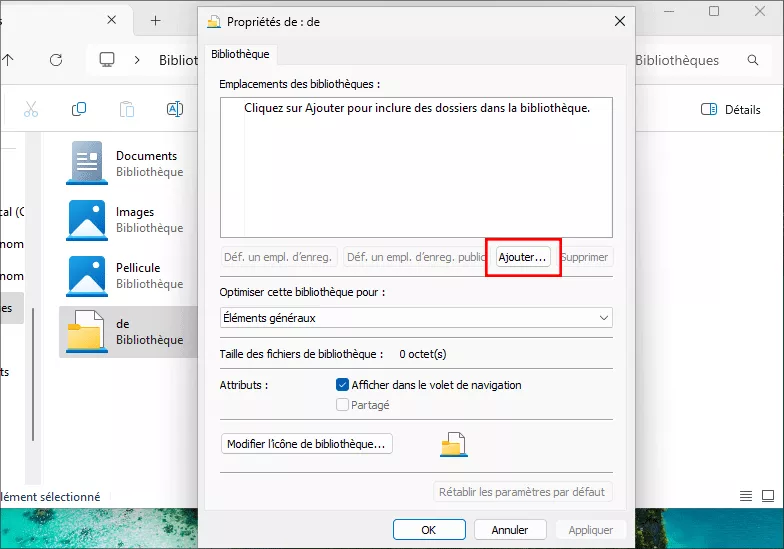Click the Rename icon in Explorer toolbar
The width and height of the screenshot is (784, 549).
pyautogui.click(x=174, y=109)
